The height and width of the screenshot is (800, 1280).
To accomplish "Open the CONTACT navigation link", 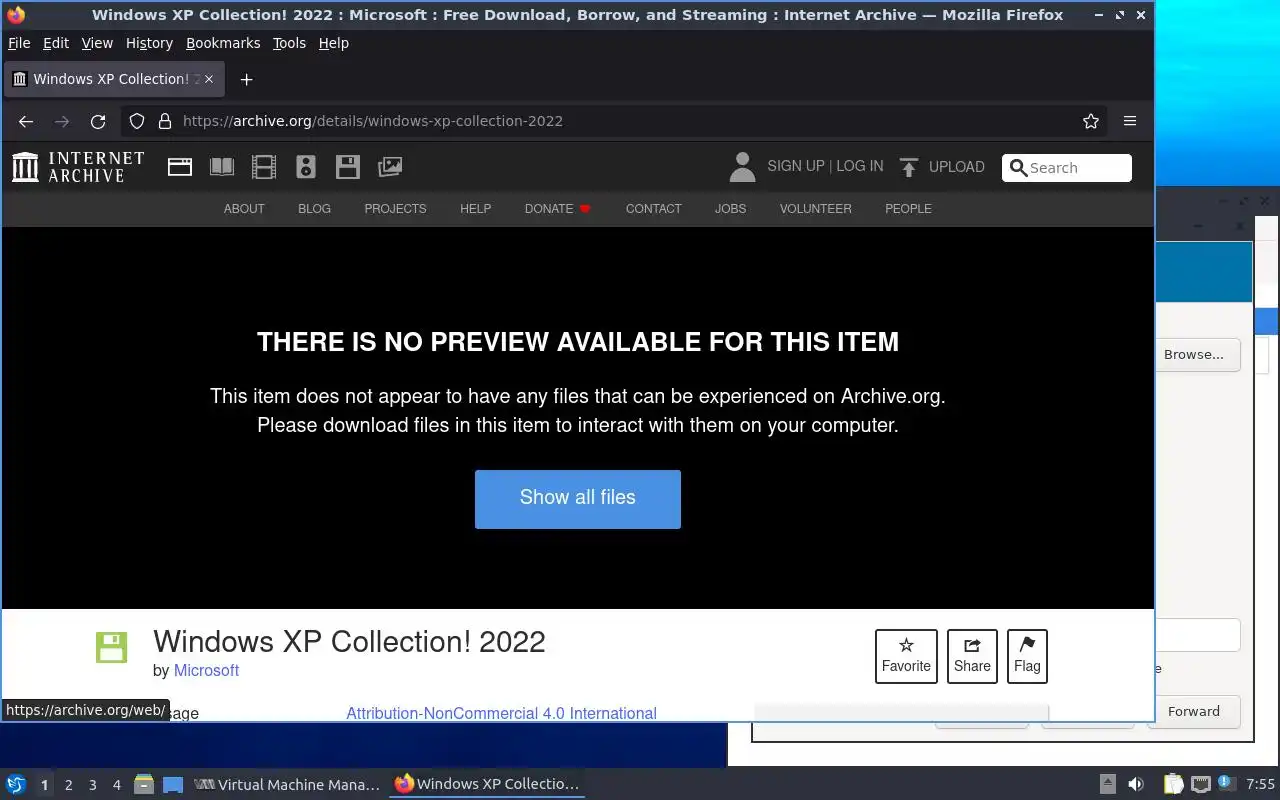I will (x=653, y=208).
